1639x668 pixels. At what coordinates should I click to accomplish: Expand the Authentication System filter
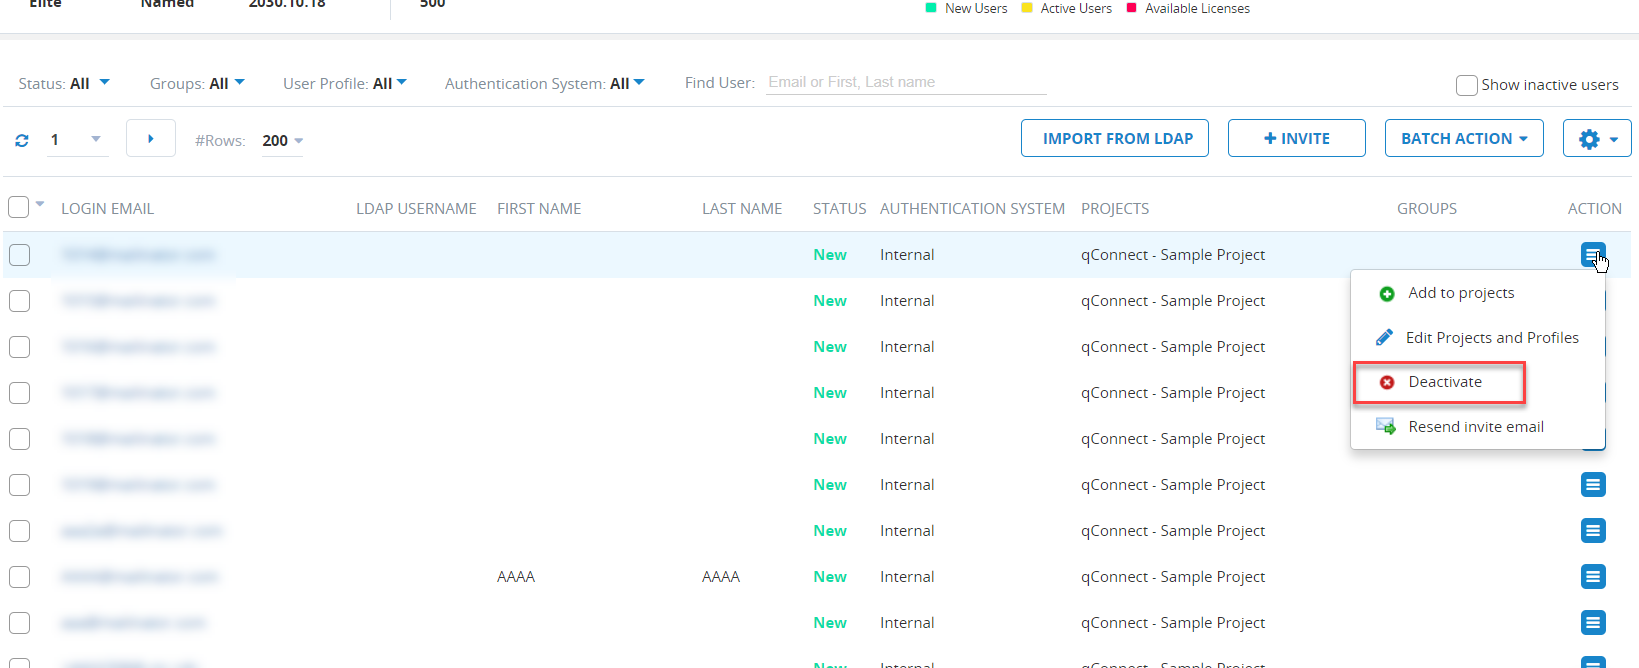coord(544,84)
